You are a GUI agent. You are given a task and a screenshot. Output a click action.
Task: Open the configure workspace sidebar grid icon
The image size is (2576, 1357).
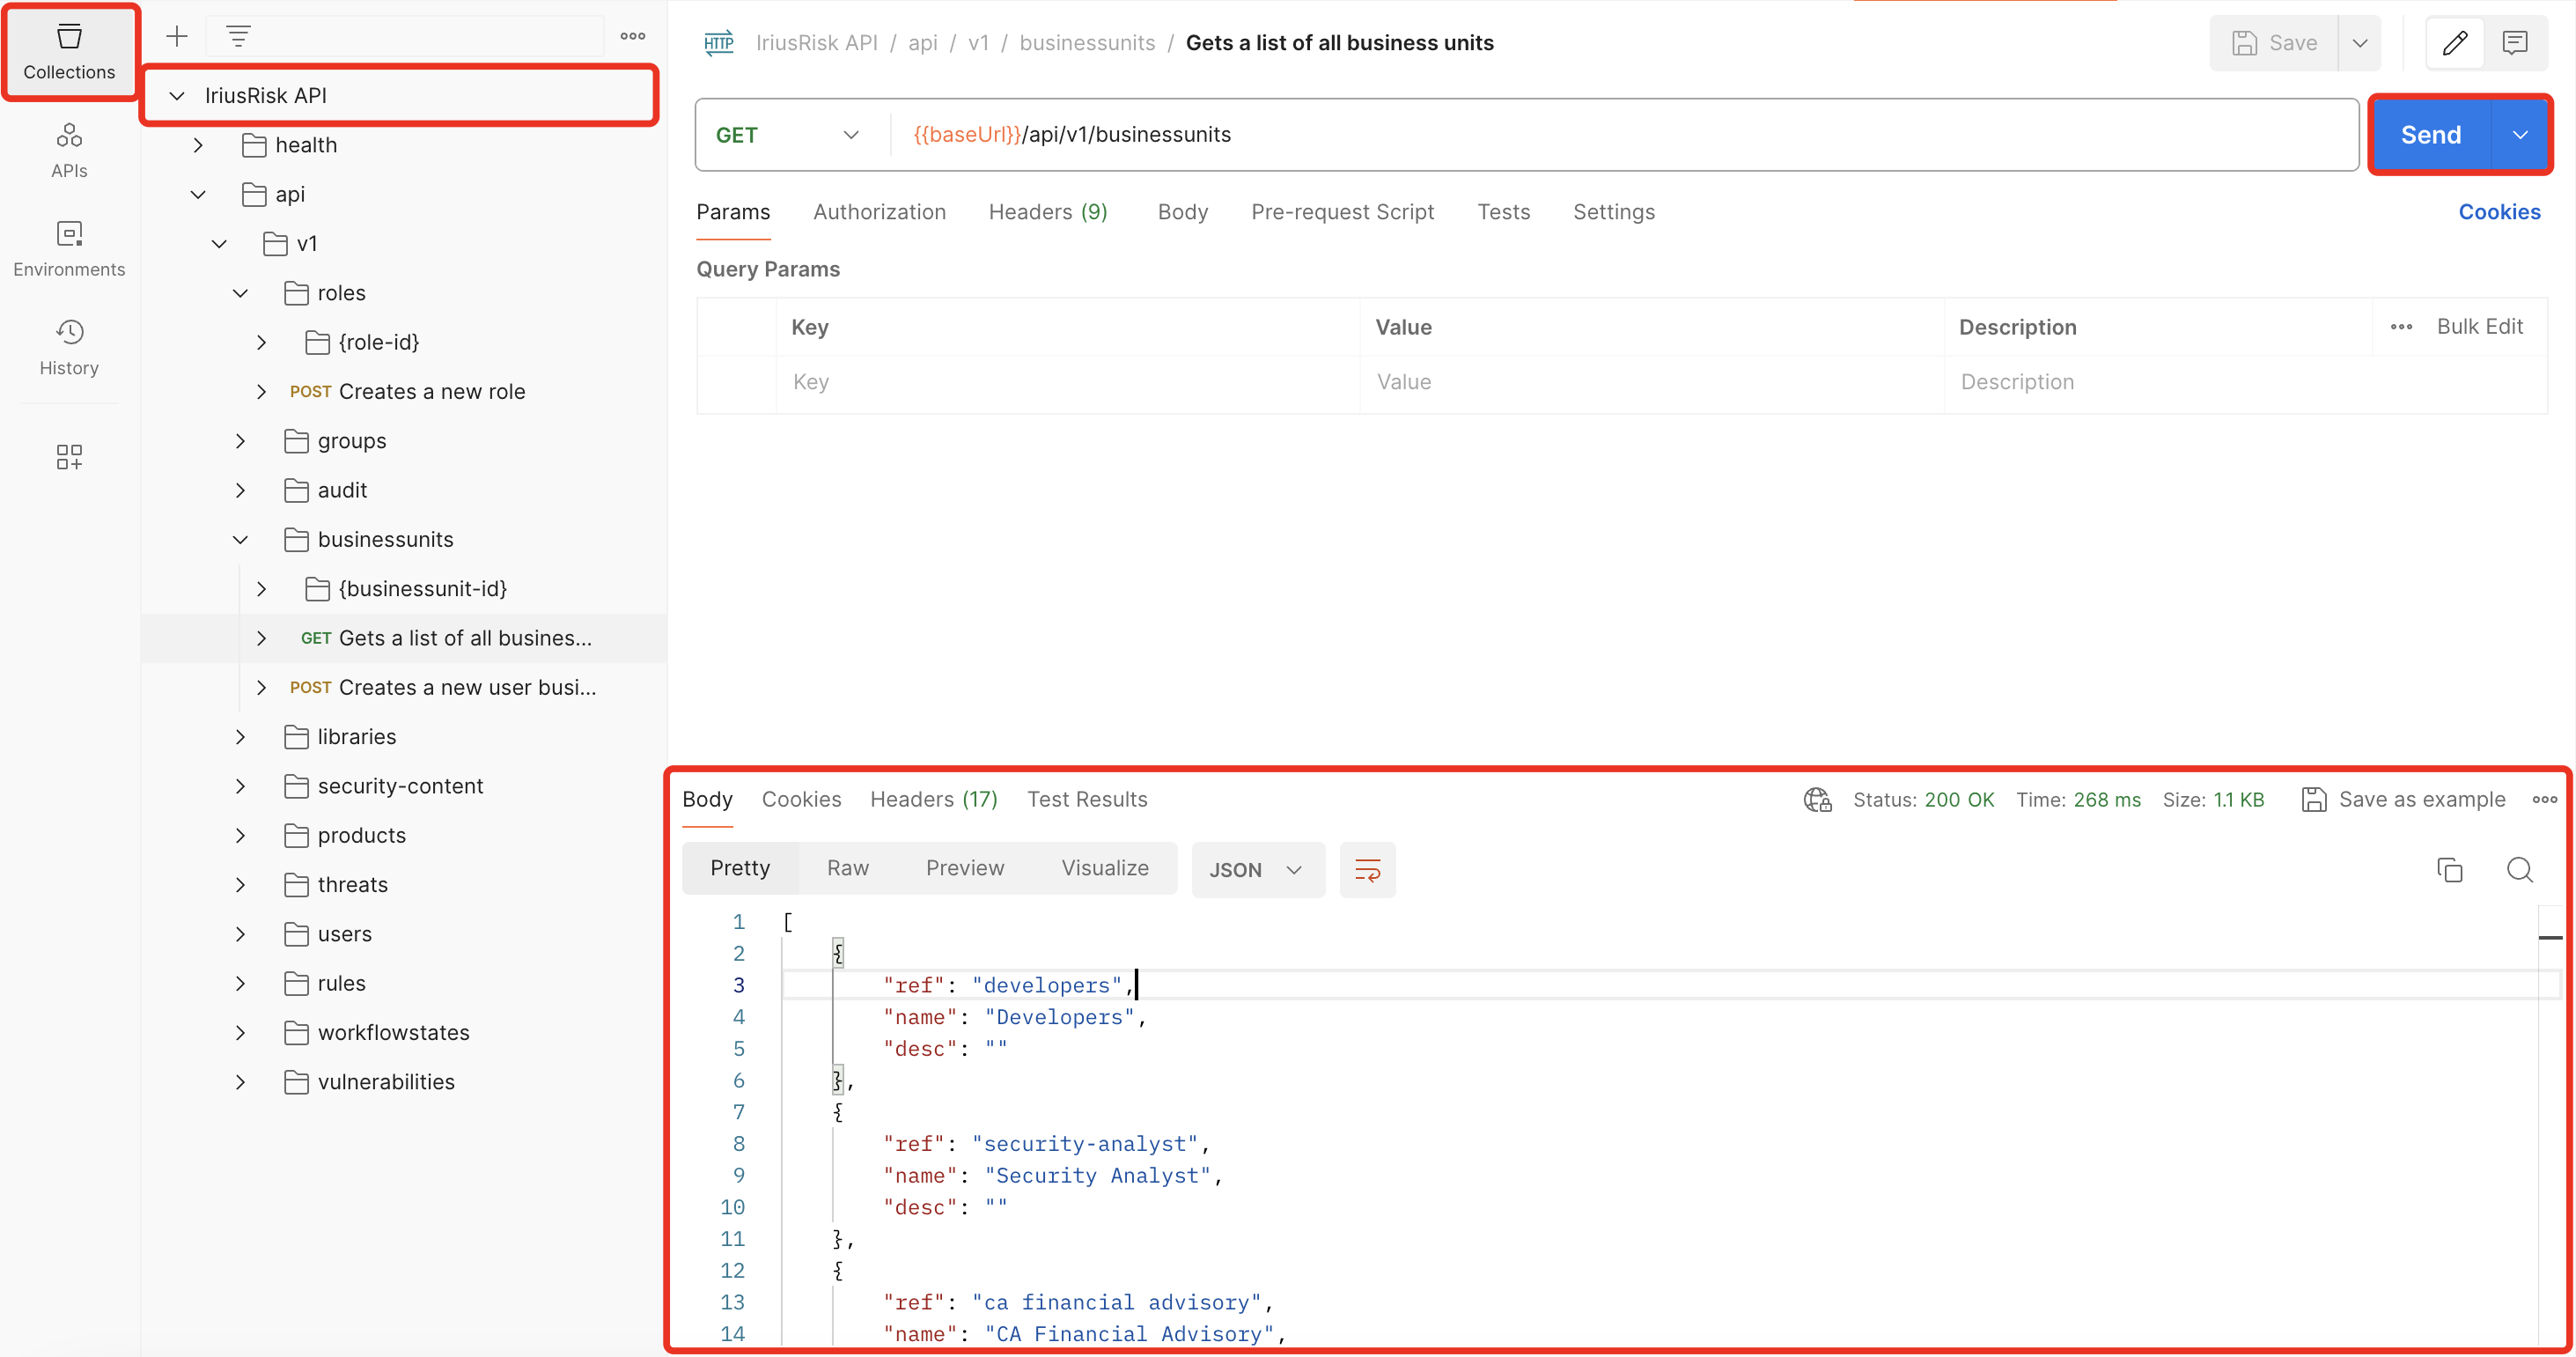coord(69,457)
